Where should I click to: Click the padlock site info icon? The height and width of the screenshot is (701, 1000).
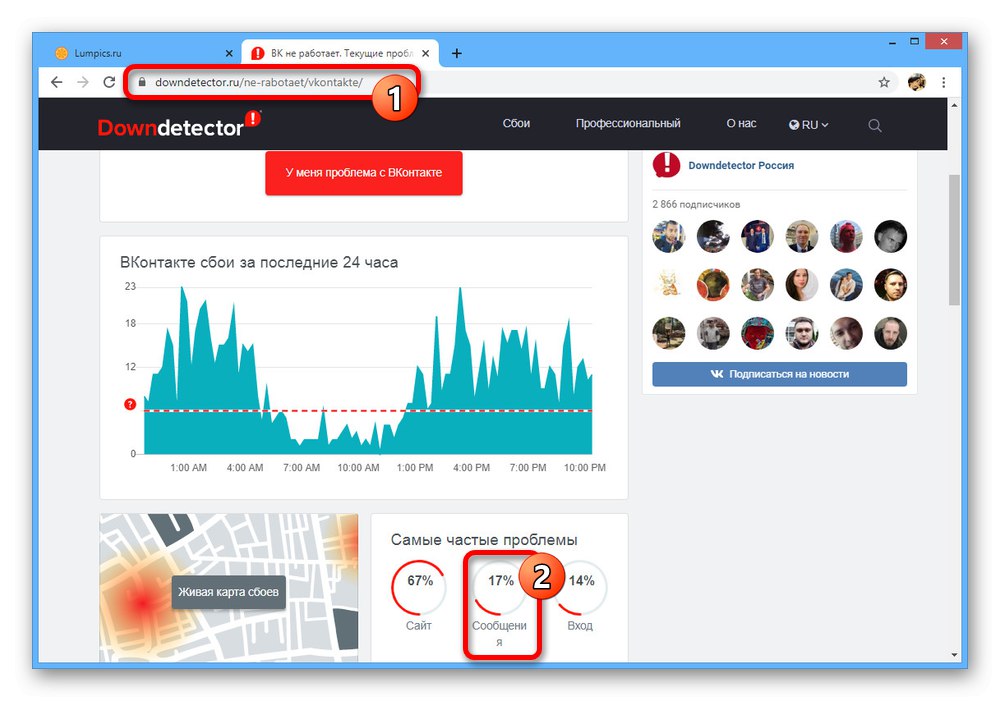142,82
